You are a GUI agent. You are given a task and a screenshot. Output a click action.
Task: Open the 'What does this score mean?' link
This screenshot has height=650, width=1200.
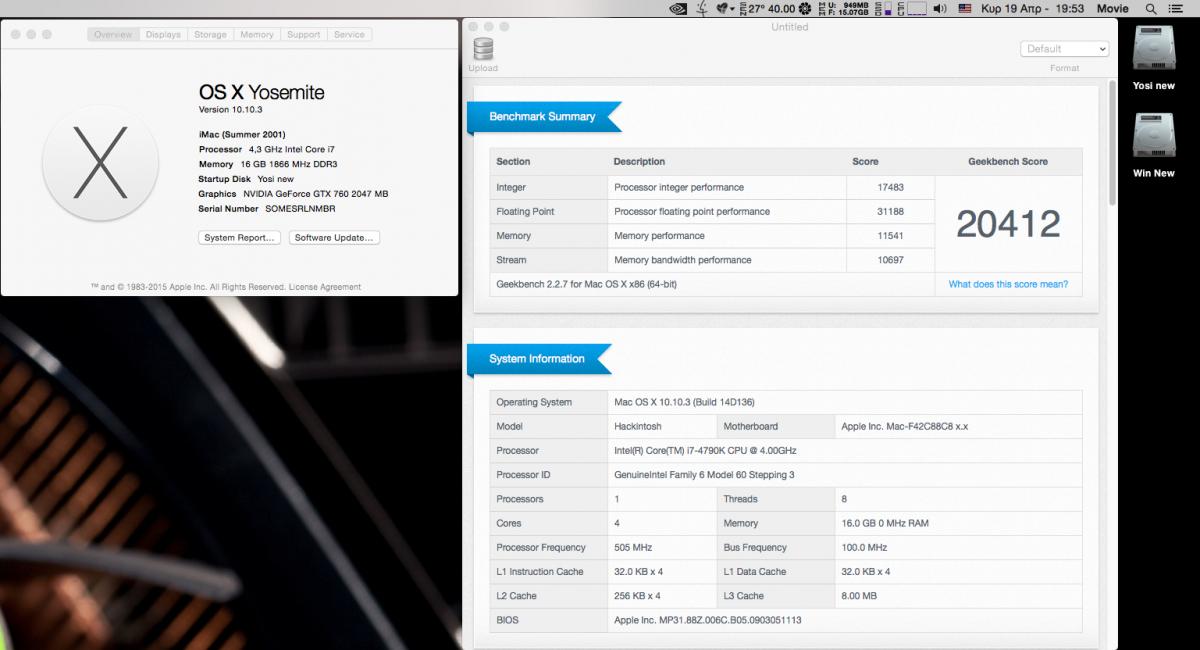(x=1008, y=284)
